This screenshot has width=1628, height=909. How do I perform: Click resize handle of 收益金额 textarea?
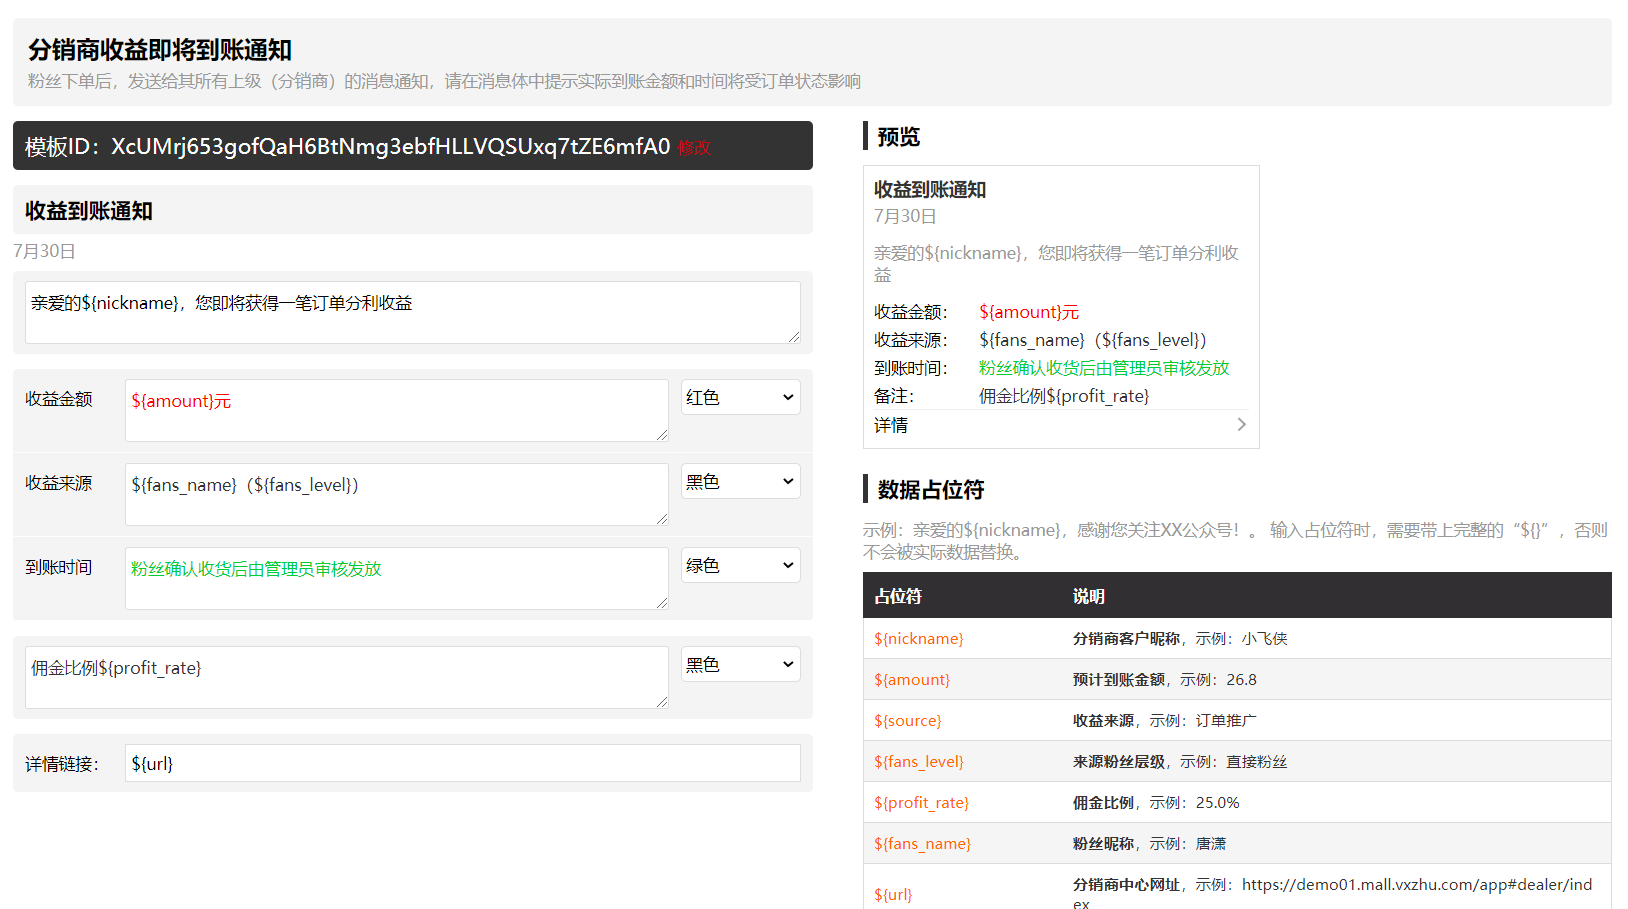pyautogui.click(x=662, y=435)
